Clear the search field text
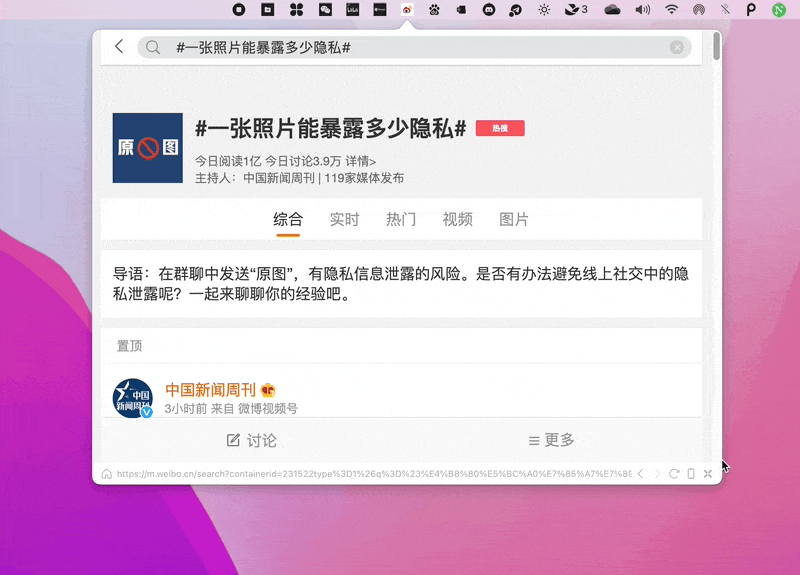This screenshot has width=800, height=575. click(x=677, y=47)
